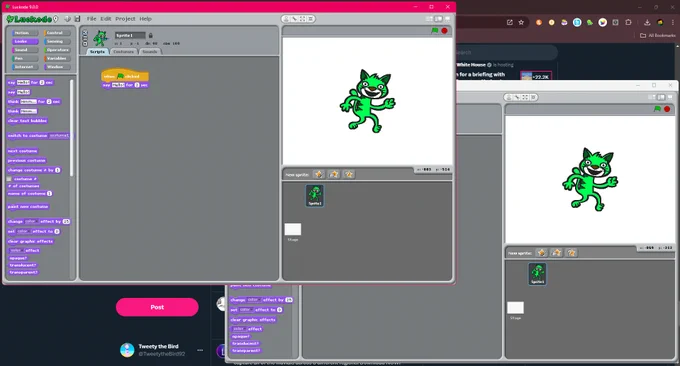Click the red stop button above front stage
The height and width of the screenshot is (366, 680).
point(445,30)
